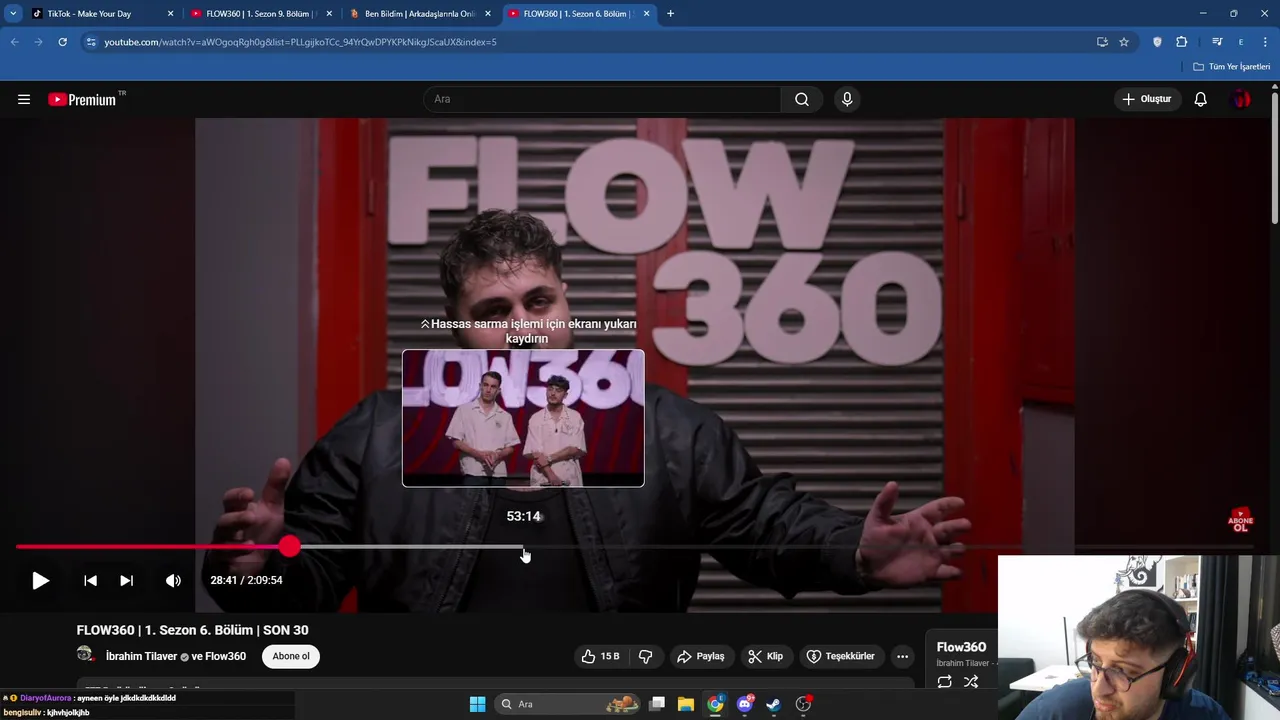This screenshot has width=1280, height=720.
Task: Open media control toolbar icon
Action: 1217,42
